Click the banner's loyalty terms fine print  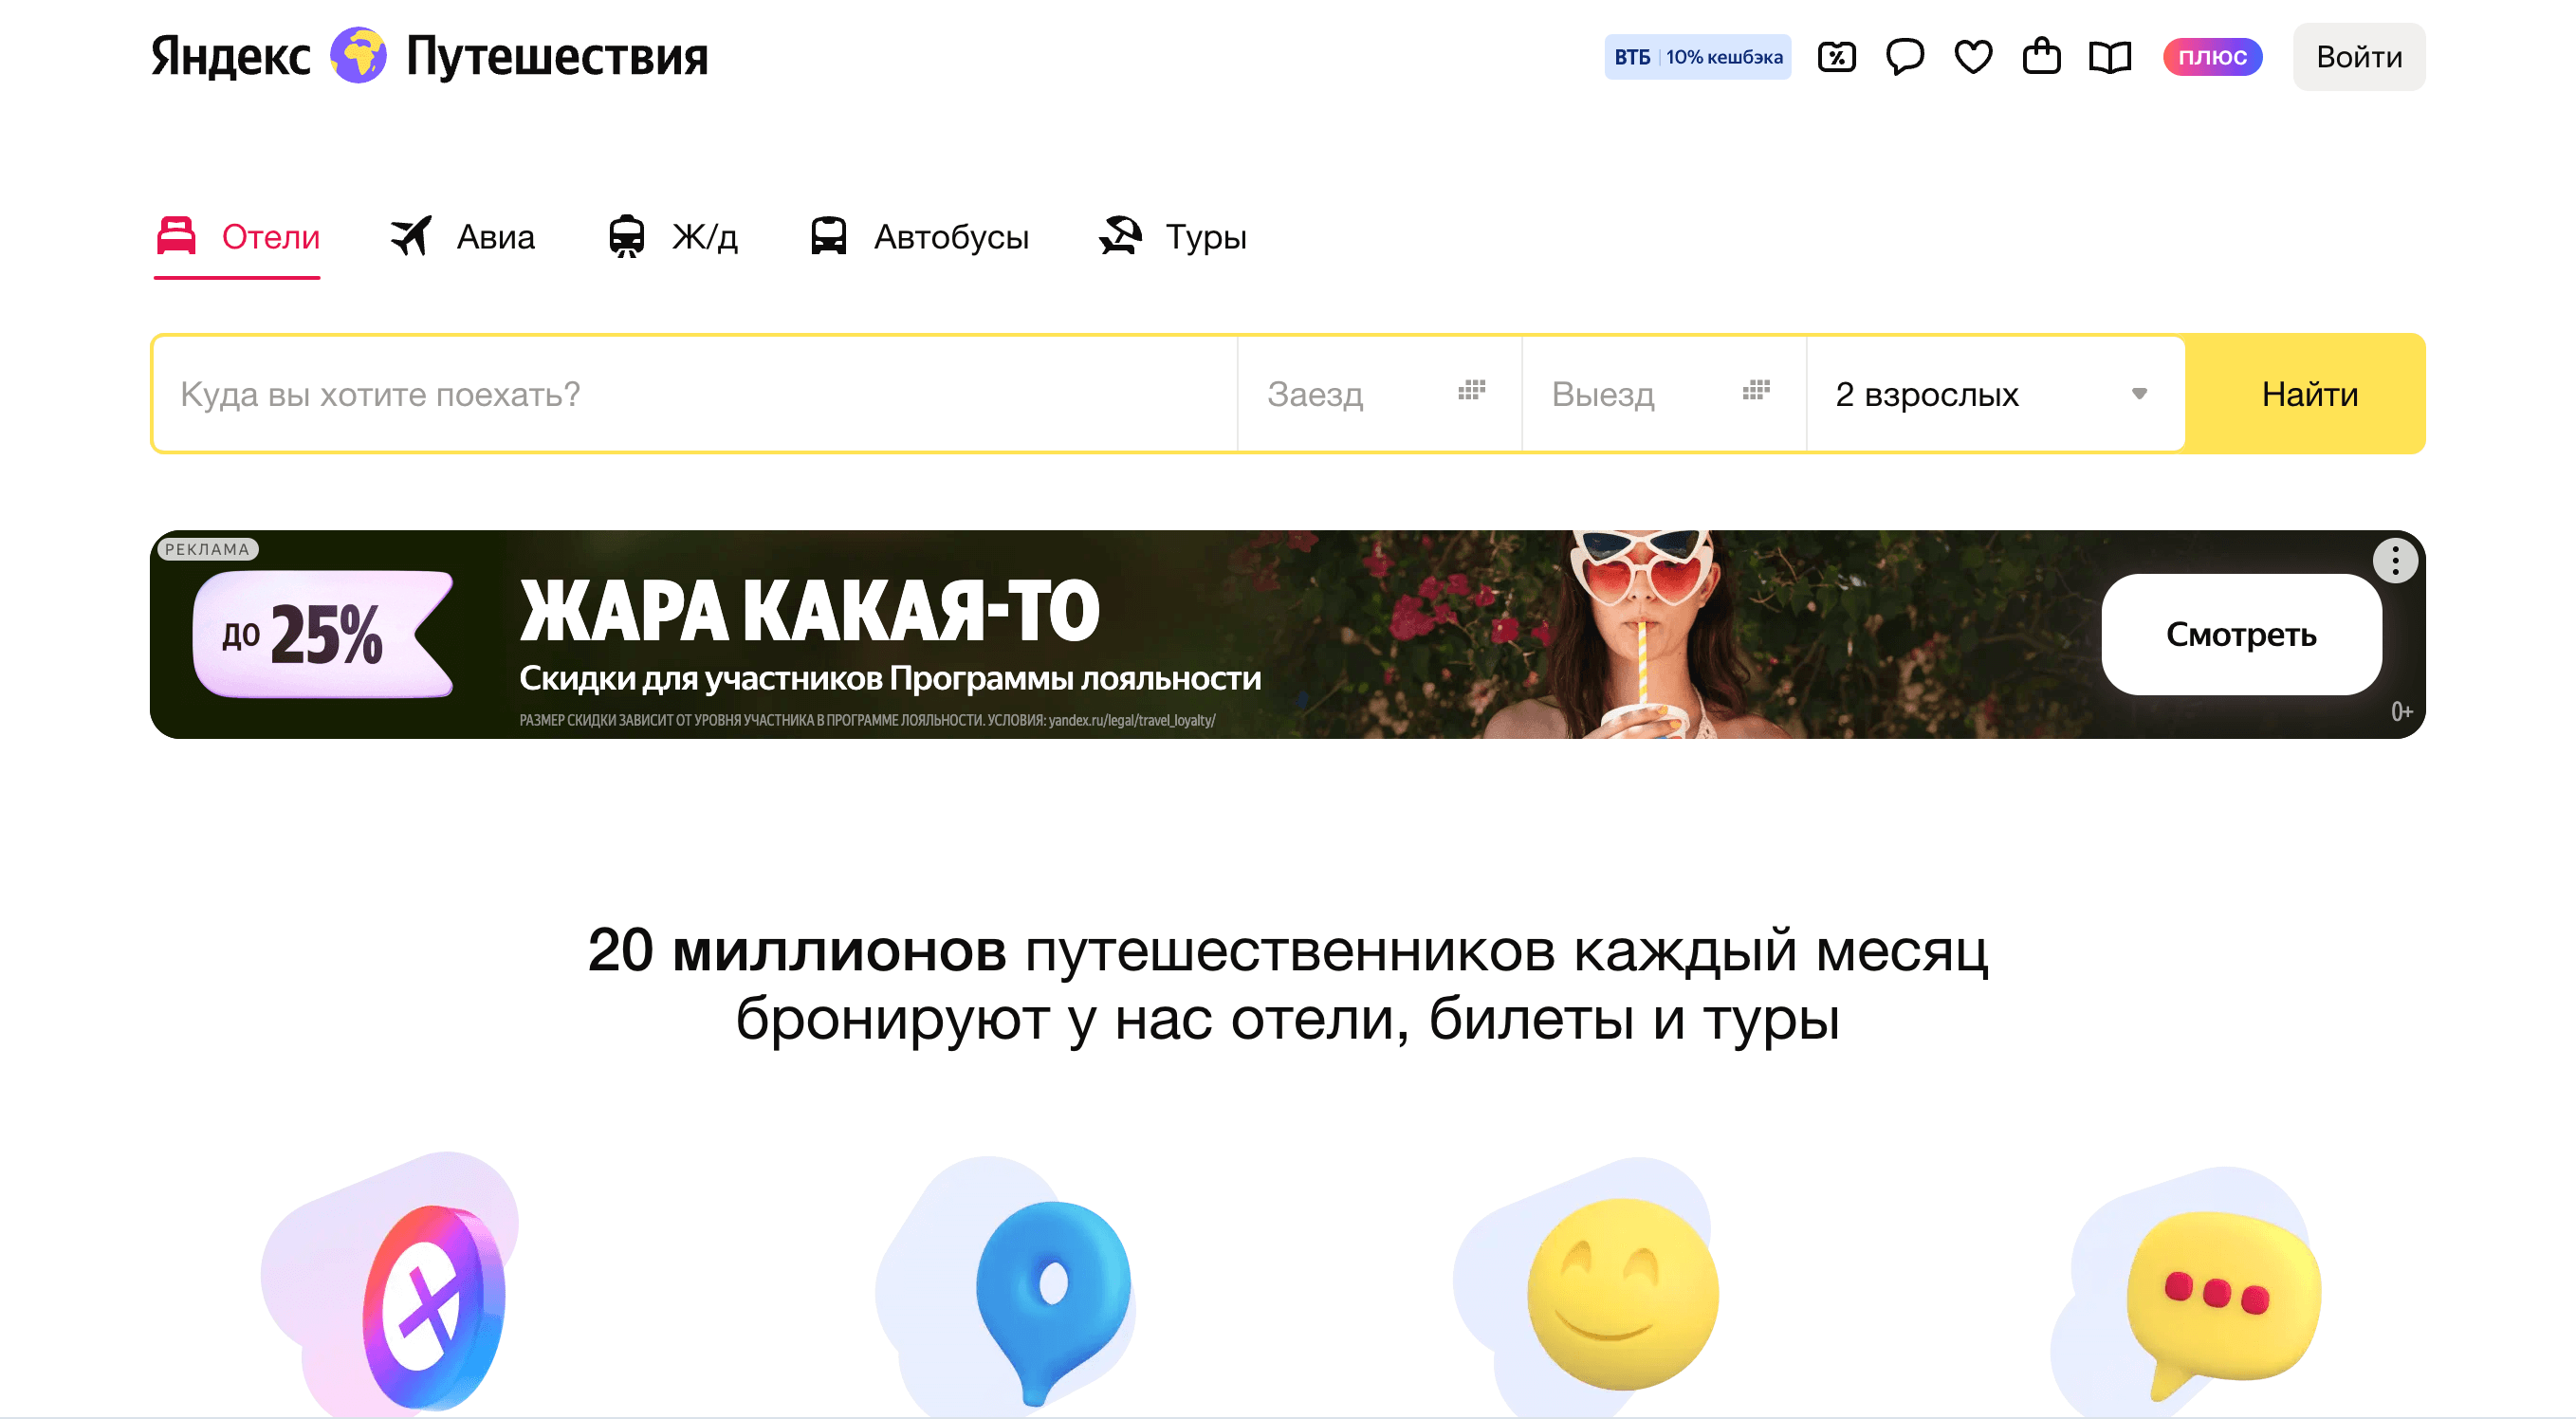coord(867,720)
